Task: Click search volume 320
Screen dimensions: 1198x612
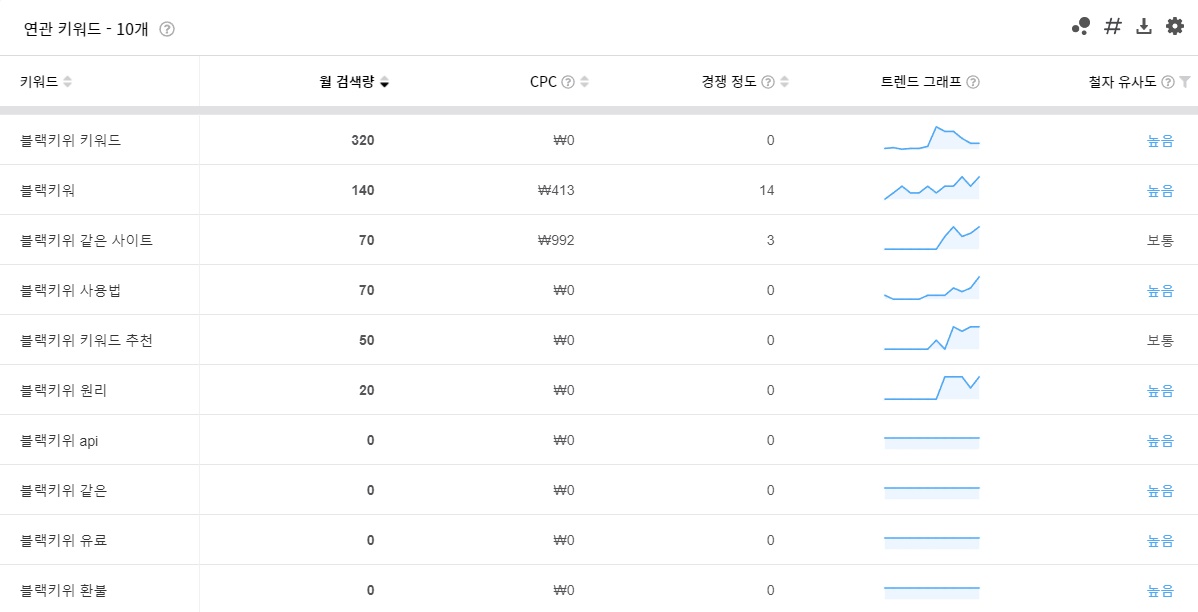Action: (363, 141)
